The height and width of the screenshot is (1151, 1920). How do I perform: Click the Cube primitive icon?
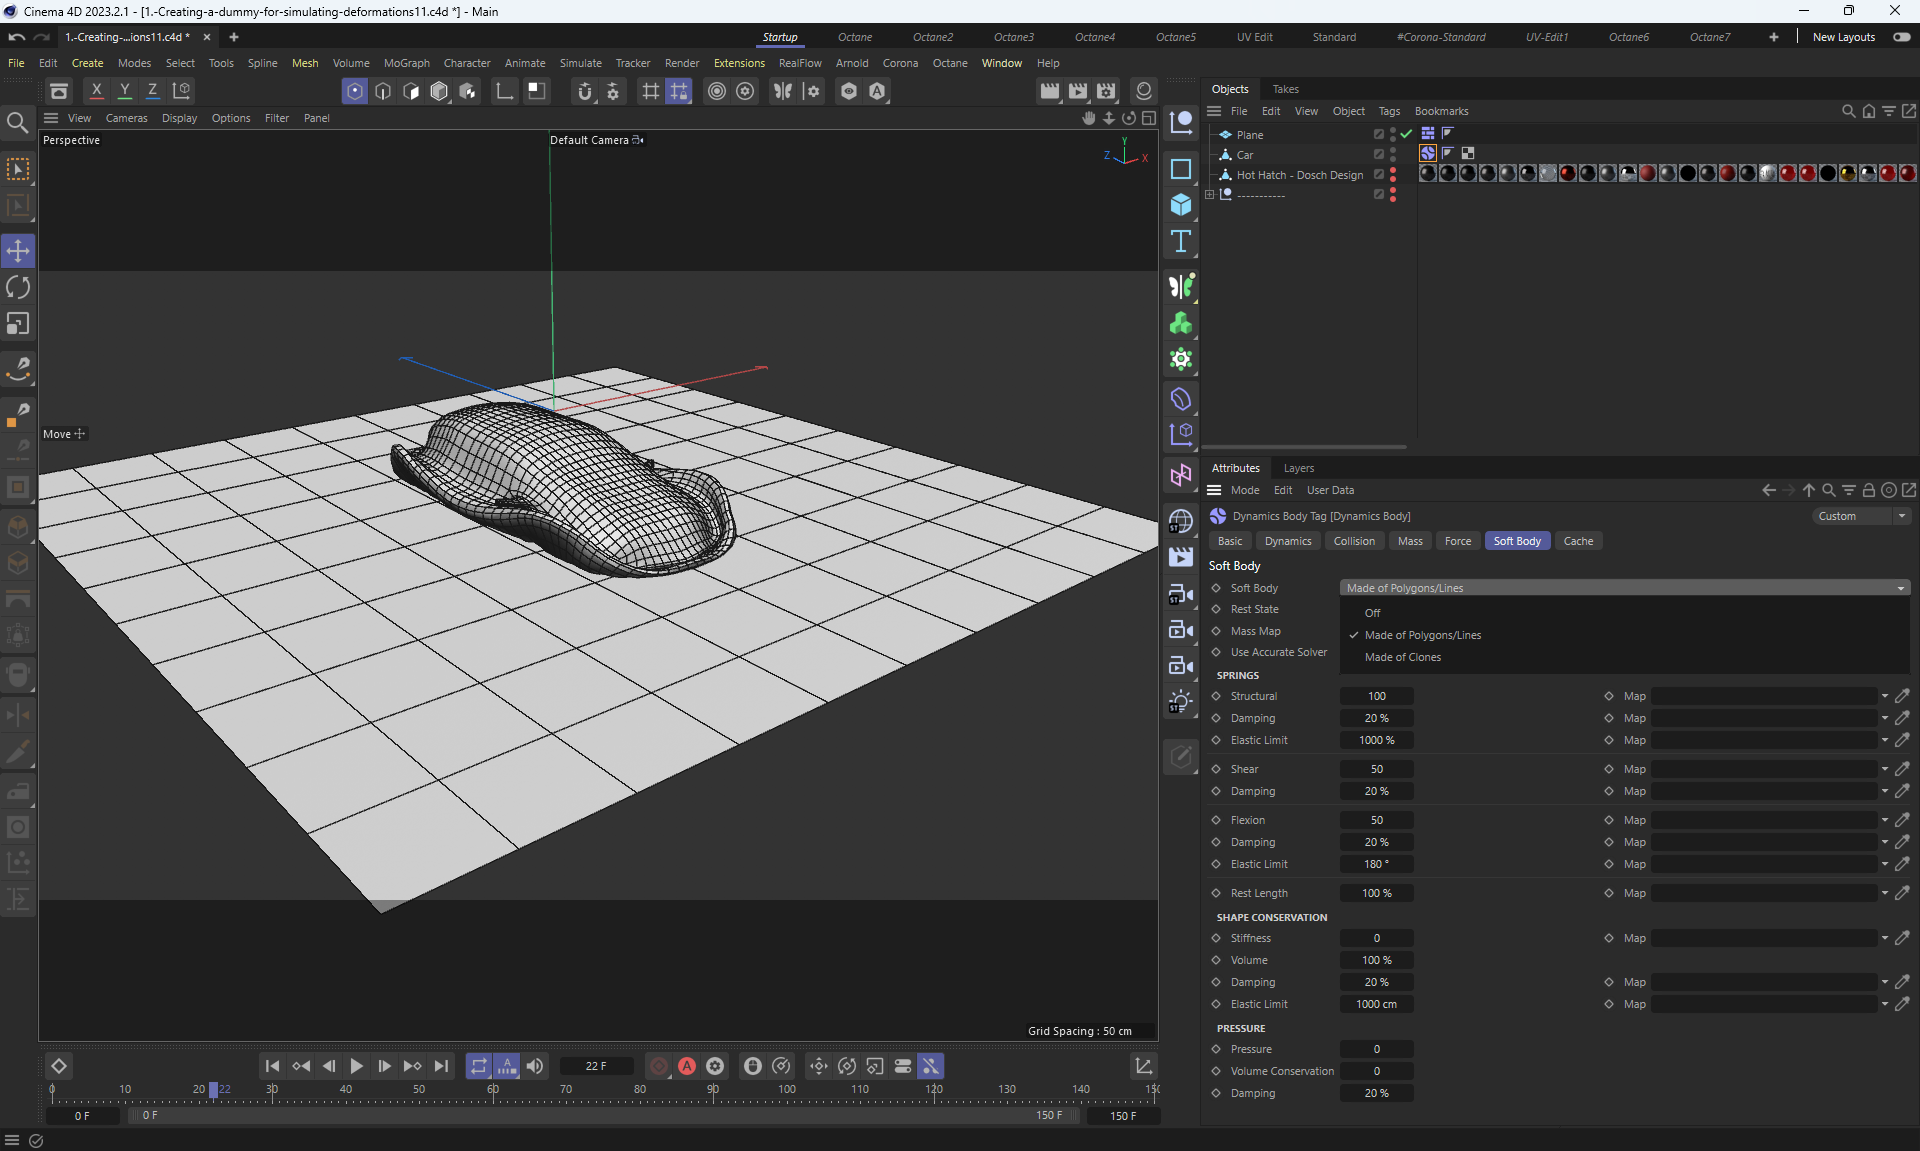point(1181,205)
